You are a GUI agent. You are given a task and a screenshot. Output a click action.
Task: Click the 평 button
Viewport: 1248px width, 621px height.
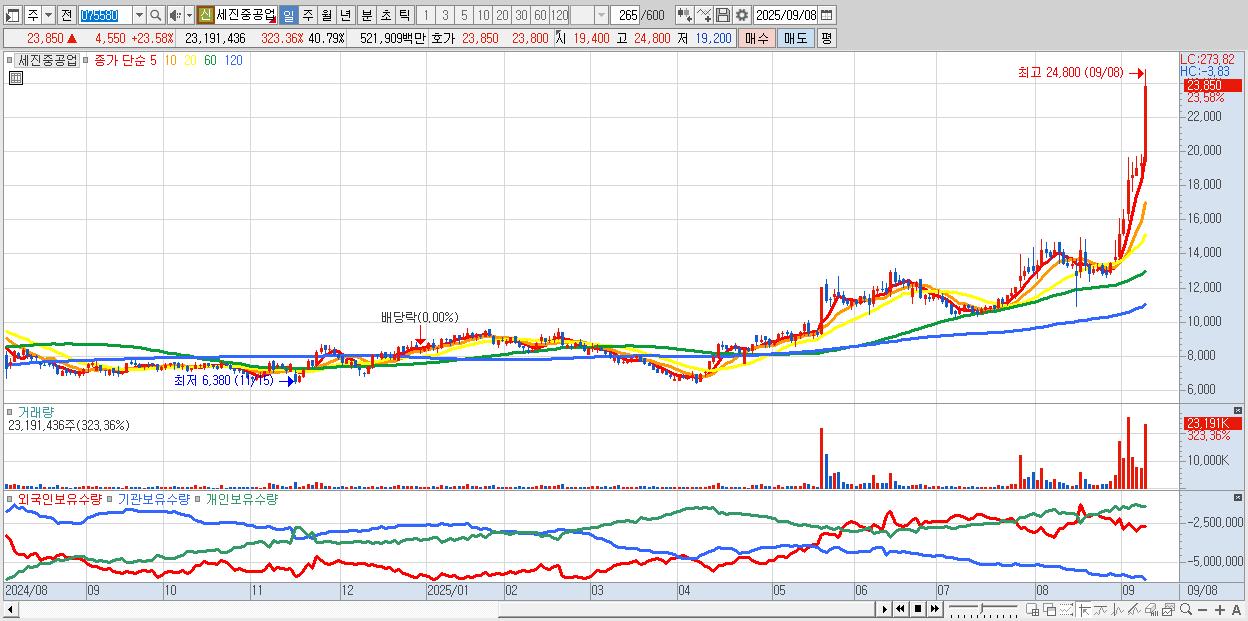point(826,38)
